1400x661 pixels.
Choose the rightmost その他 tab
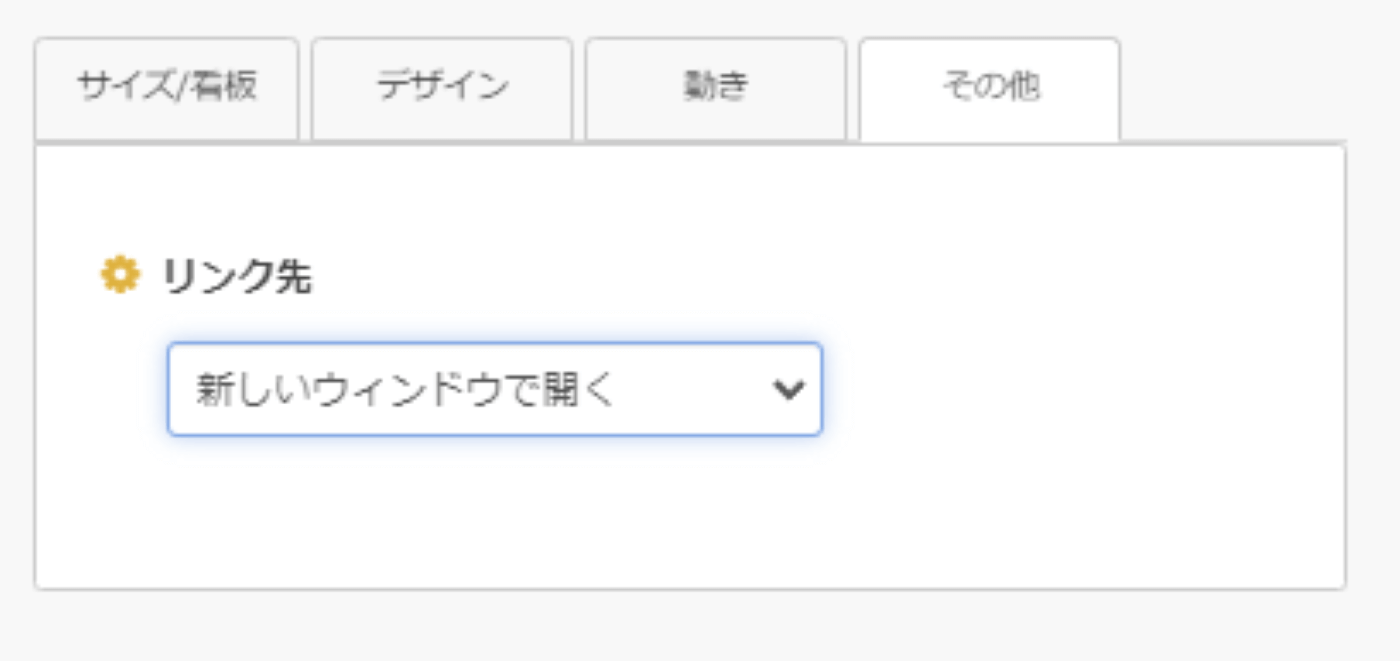point(990,88)
